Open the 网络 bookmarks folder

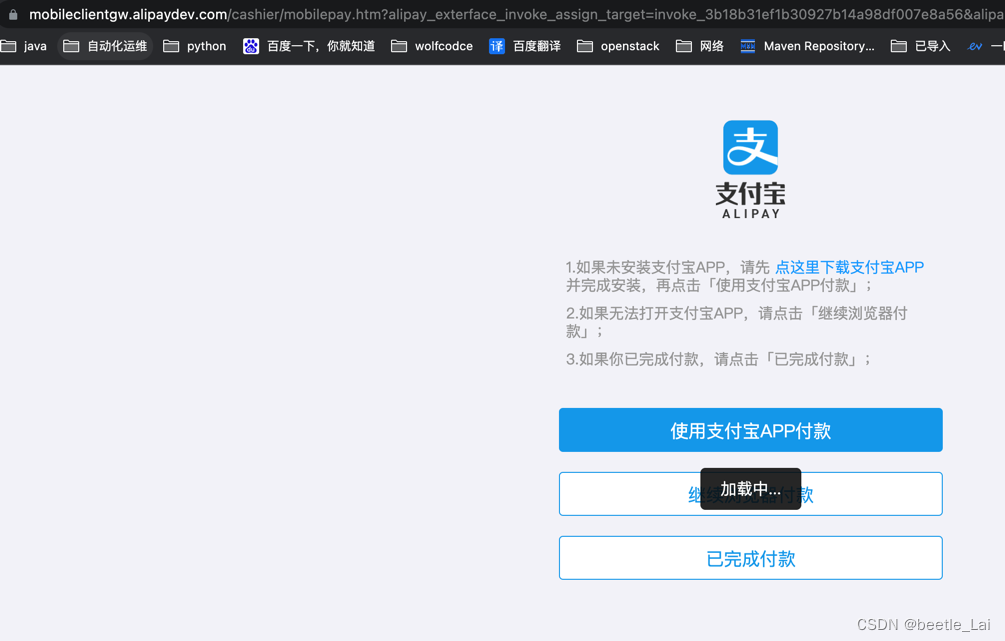(700, 46)
